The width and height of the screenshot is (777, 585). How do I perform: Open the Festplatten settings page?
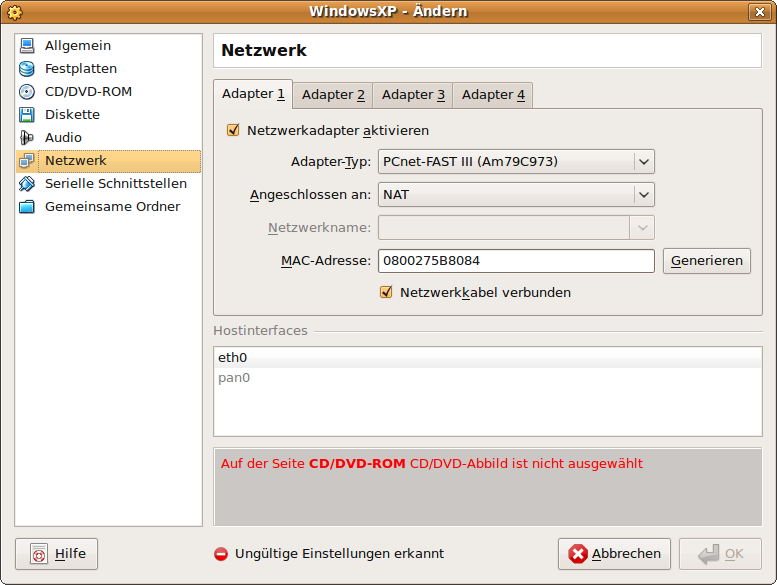[x=109, y=69]
